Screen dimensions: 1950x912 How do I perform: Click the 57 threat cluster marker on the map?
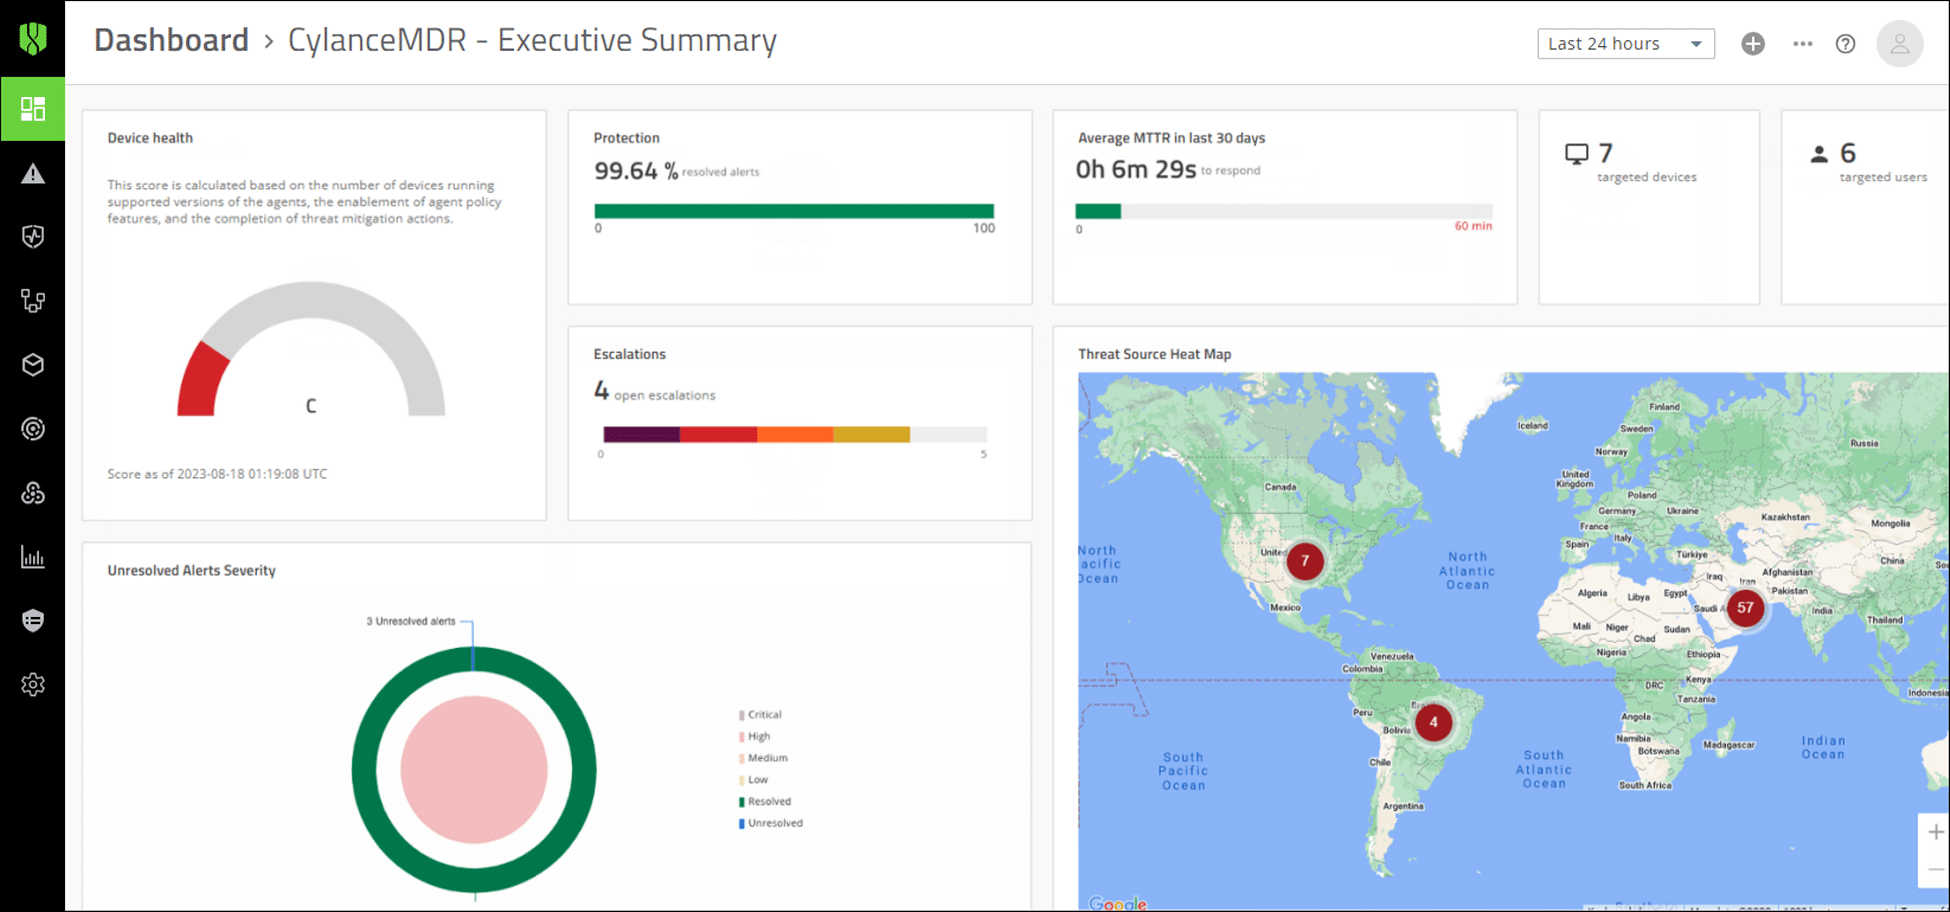[1745, 608]
